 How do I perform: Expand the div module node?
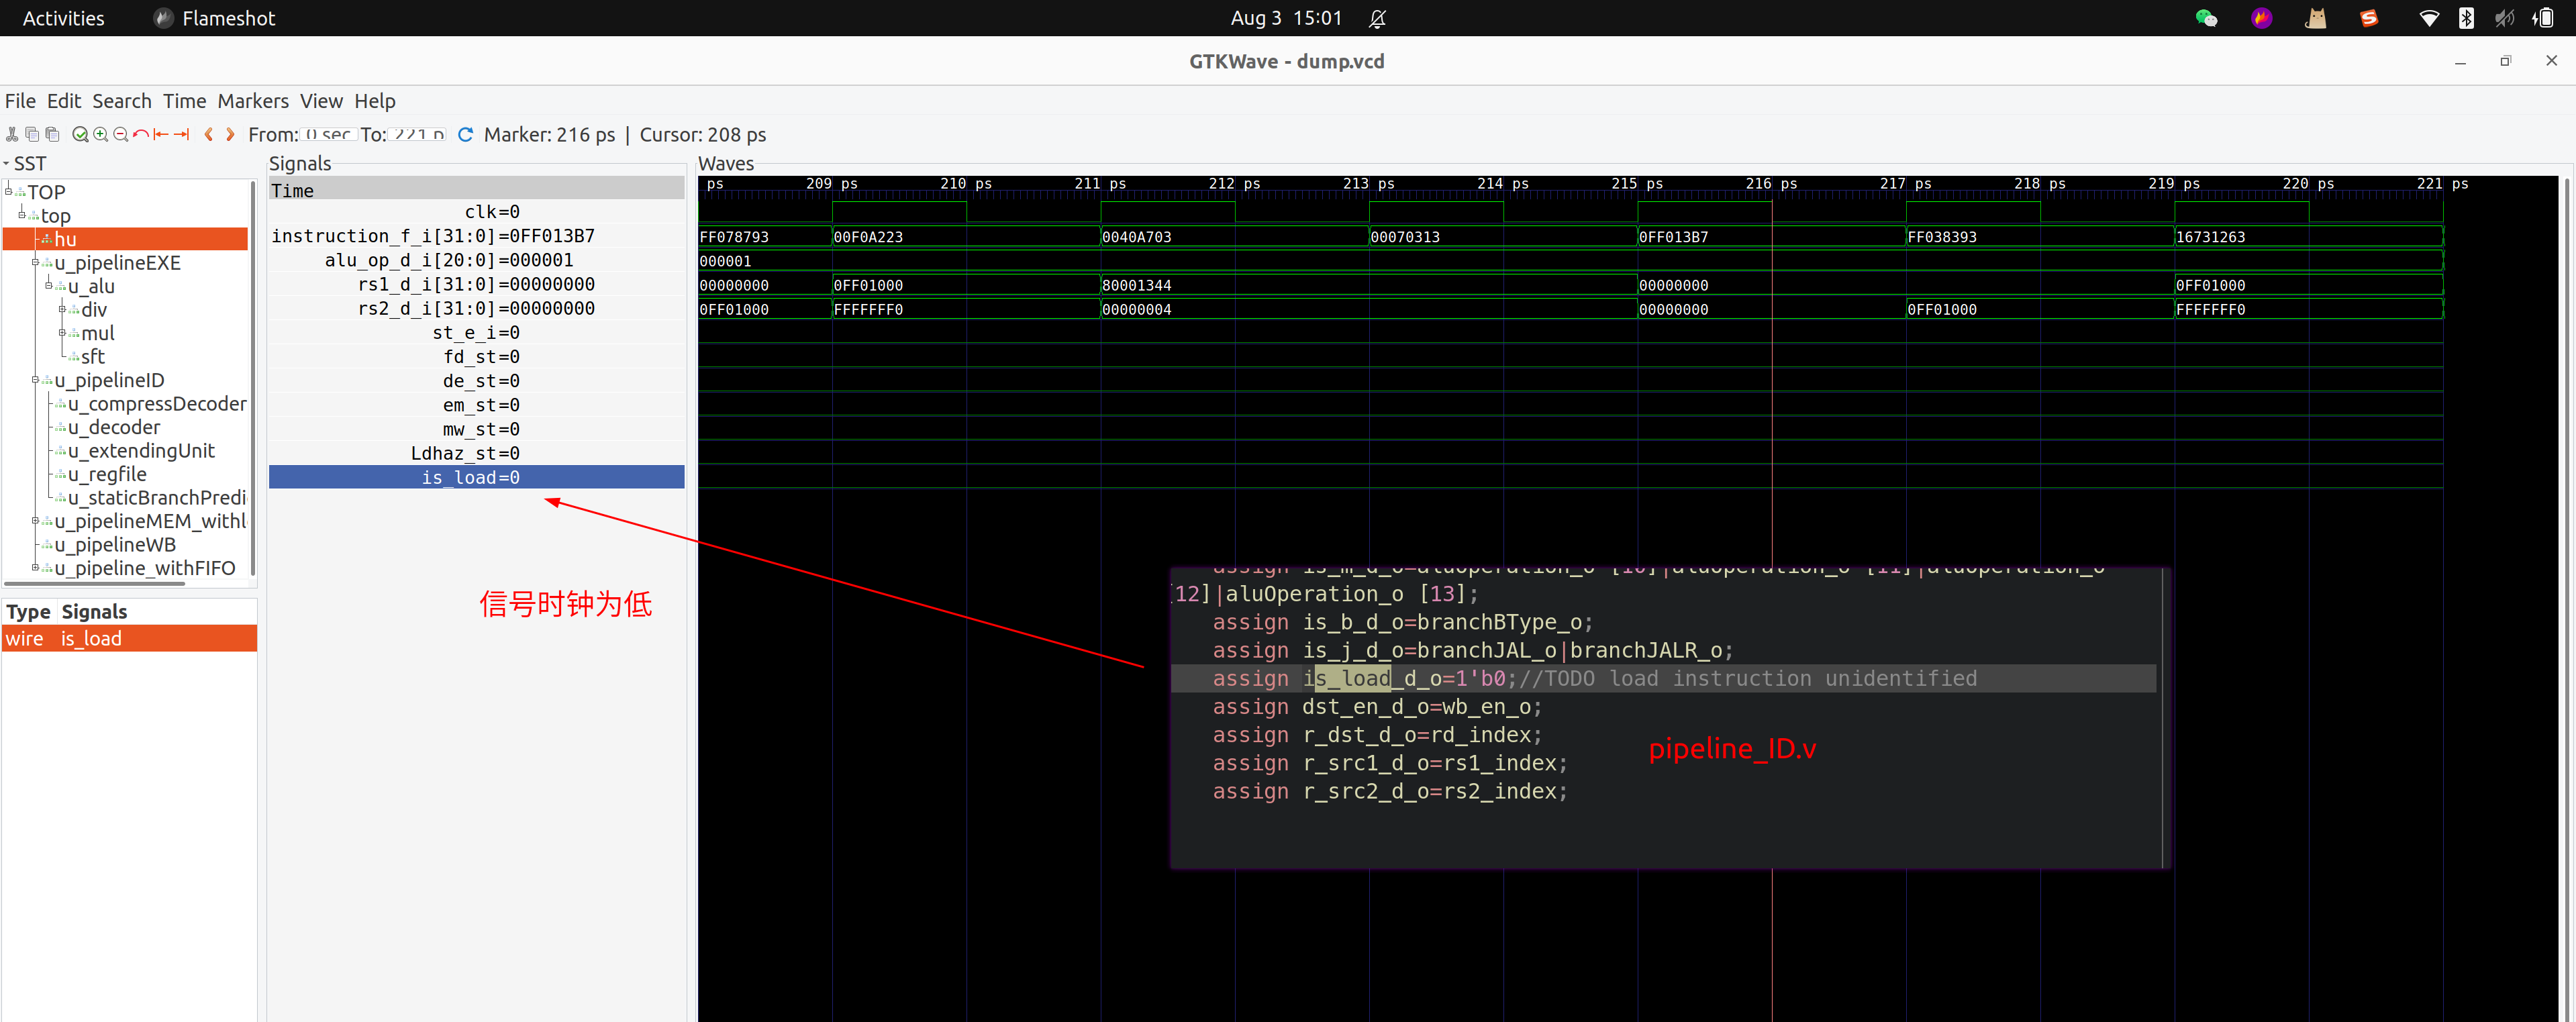(62, 308)
